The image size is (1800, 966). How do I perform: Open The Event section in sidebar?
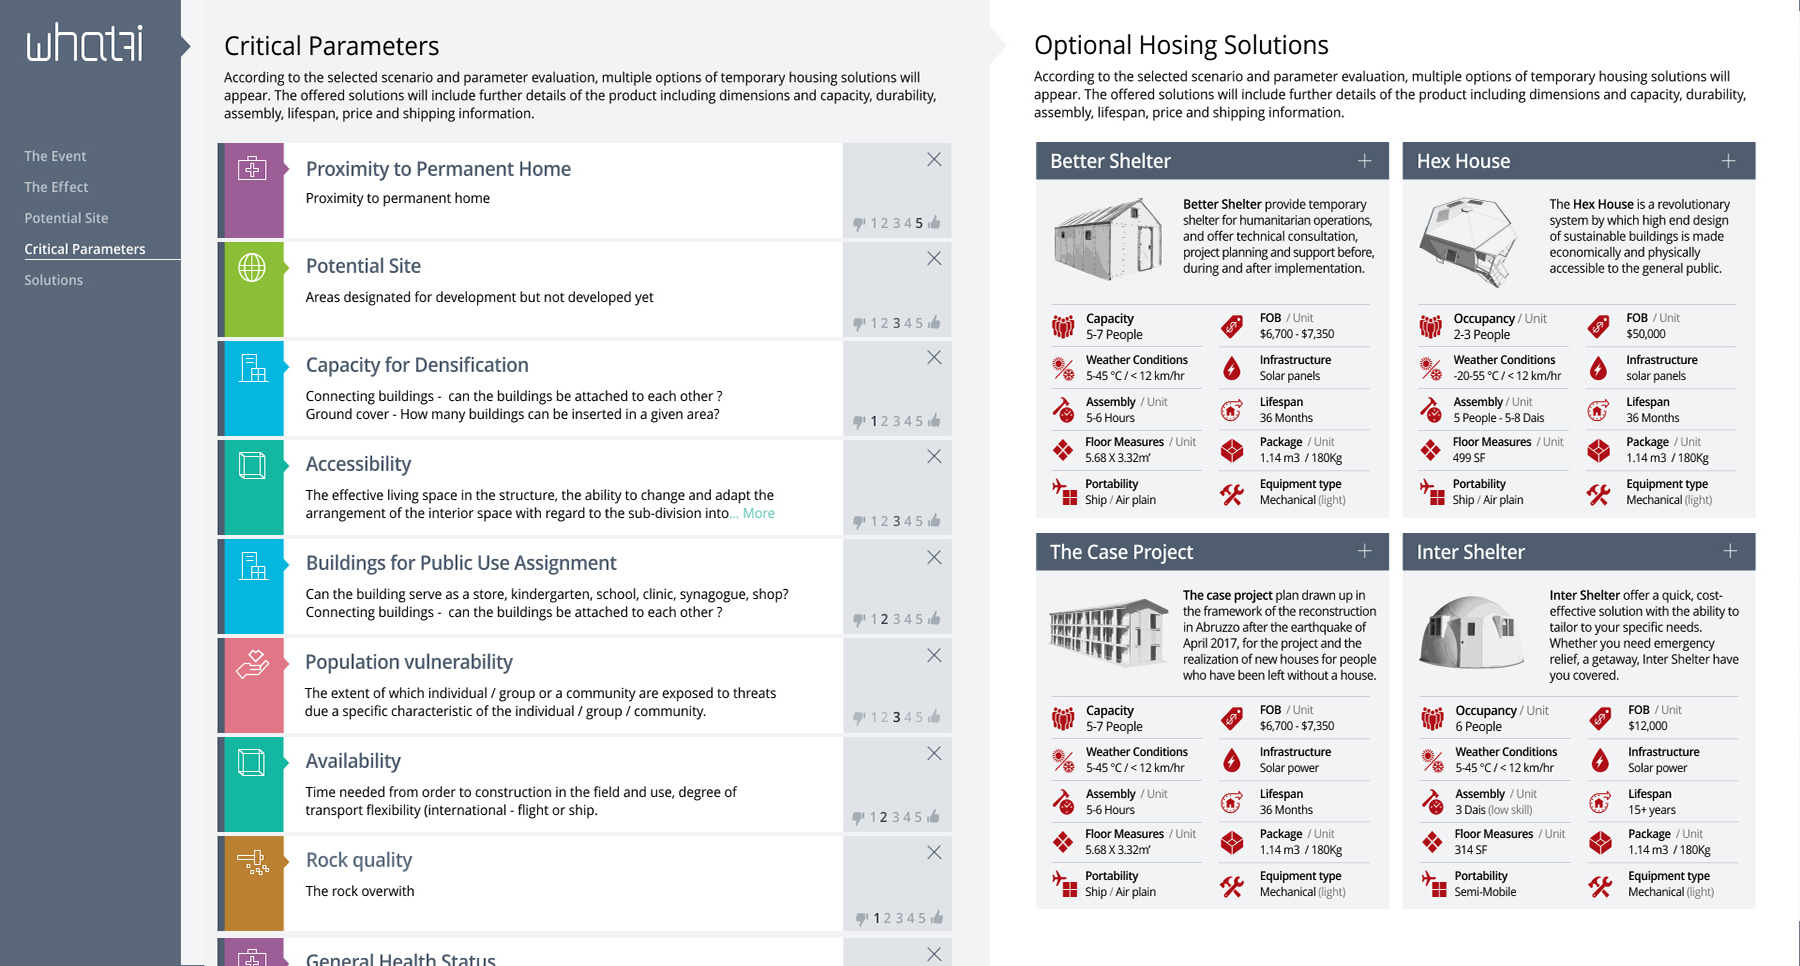tap(55, 156)
